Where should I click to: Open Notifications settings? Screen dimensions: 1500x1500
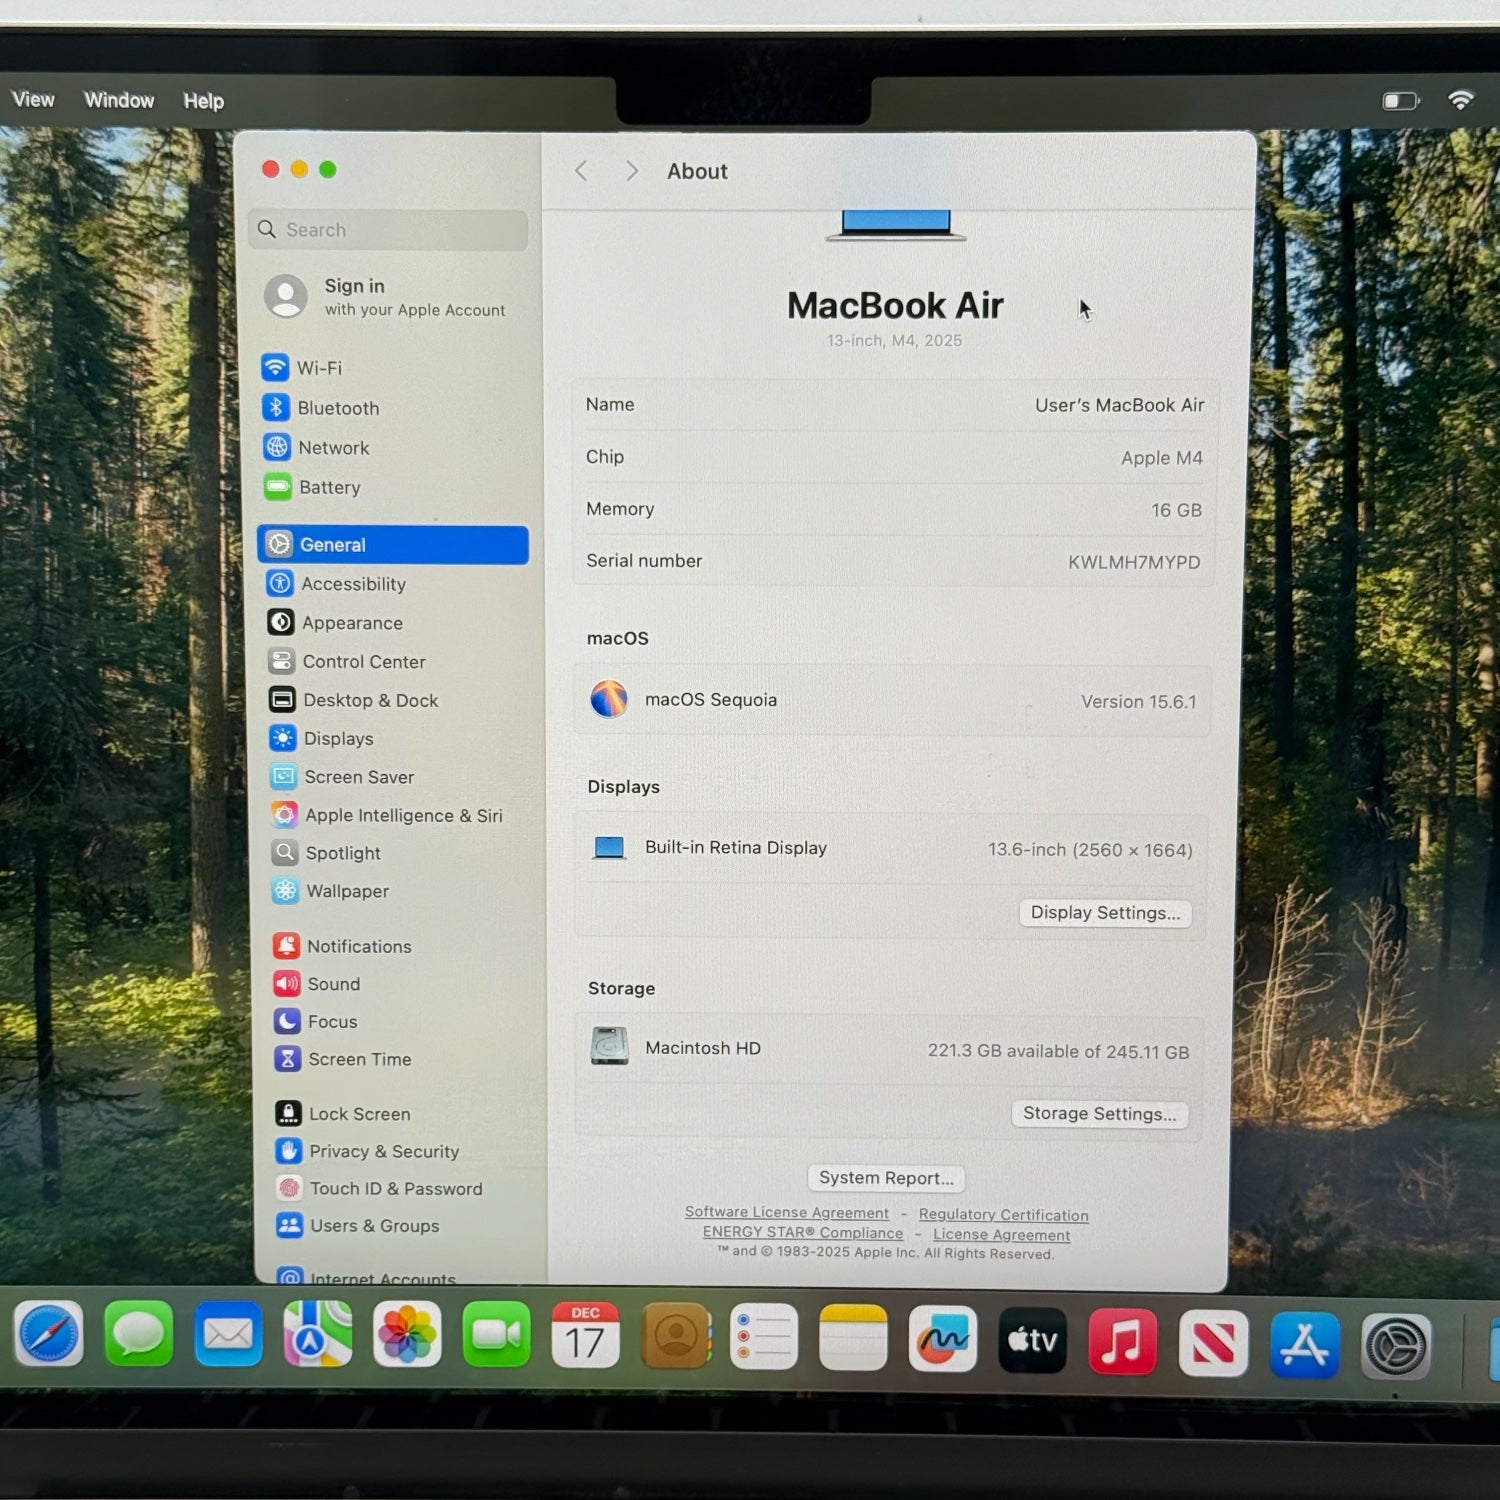pyautogui.click(x=358, y=946)
